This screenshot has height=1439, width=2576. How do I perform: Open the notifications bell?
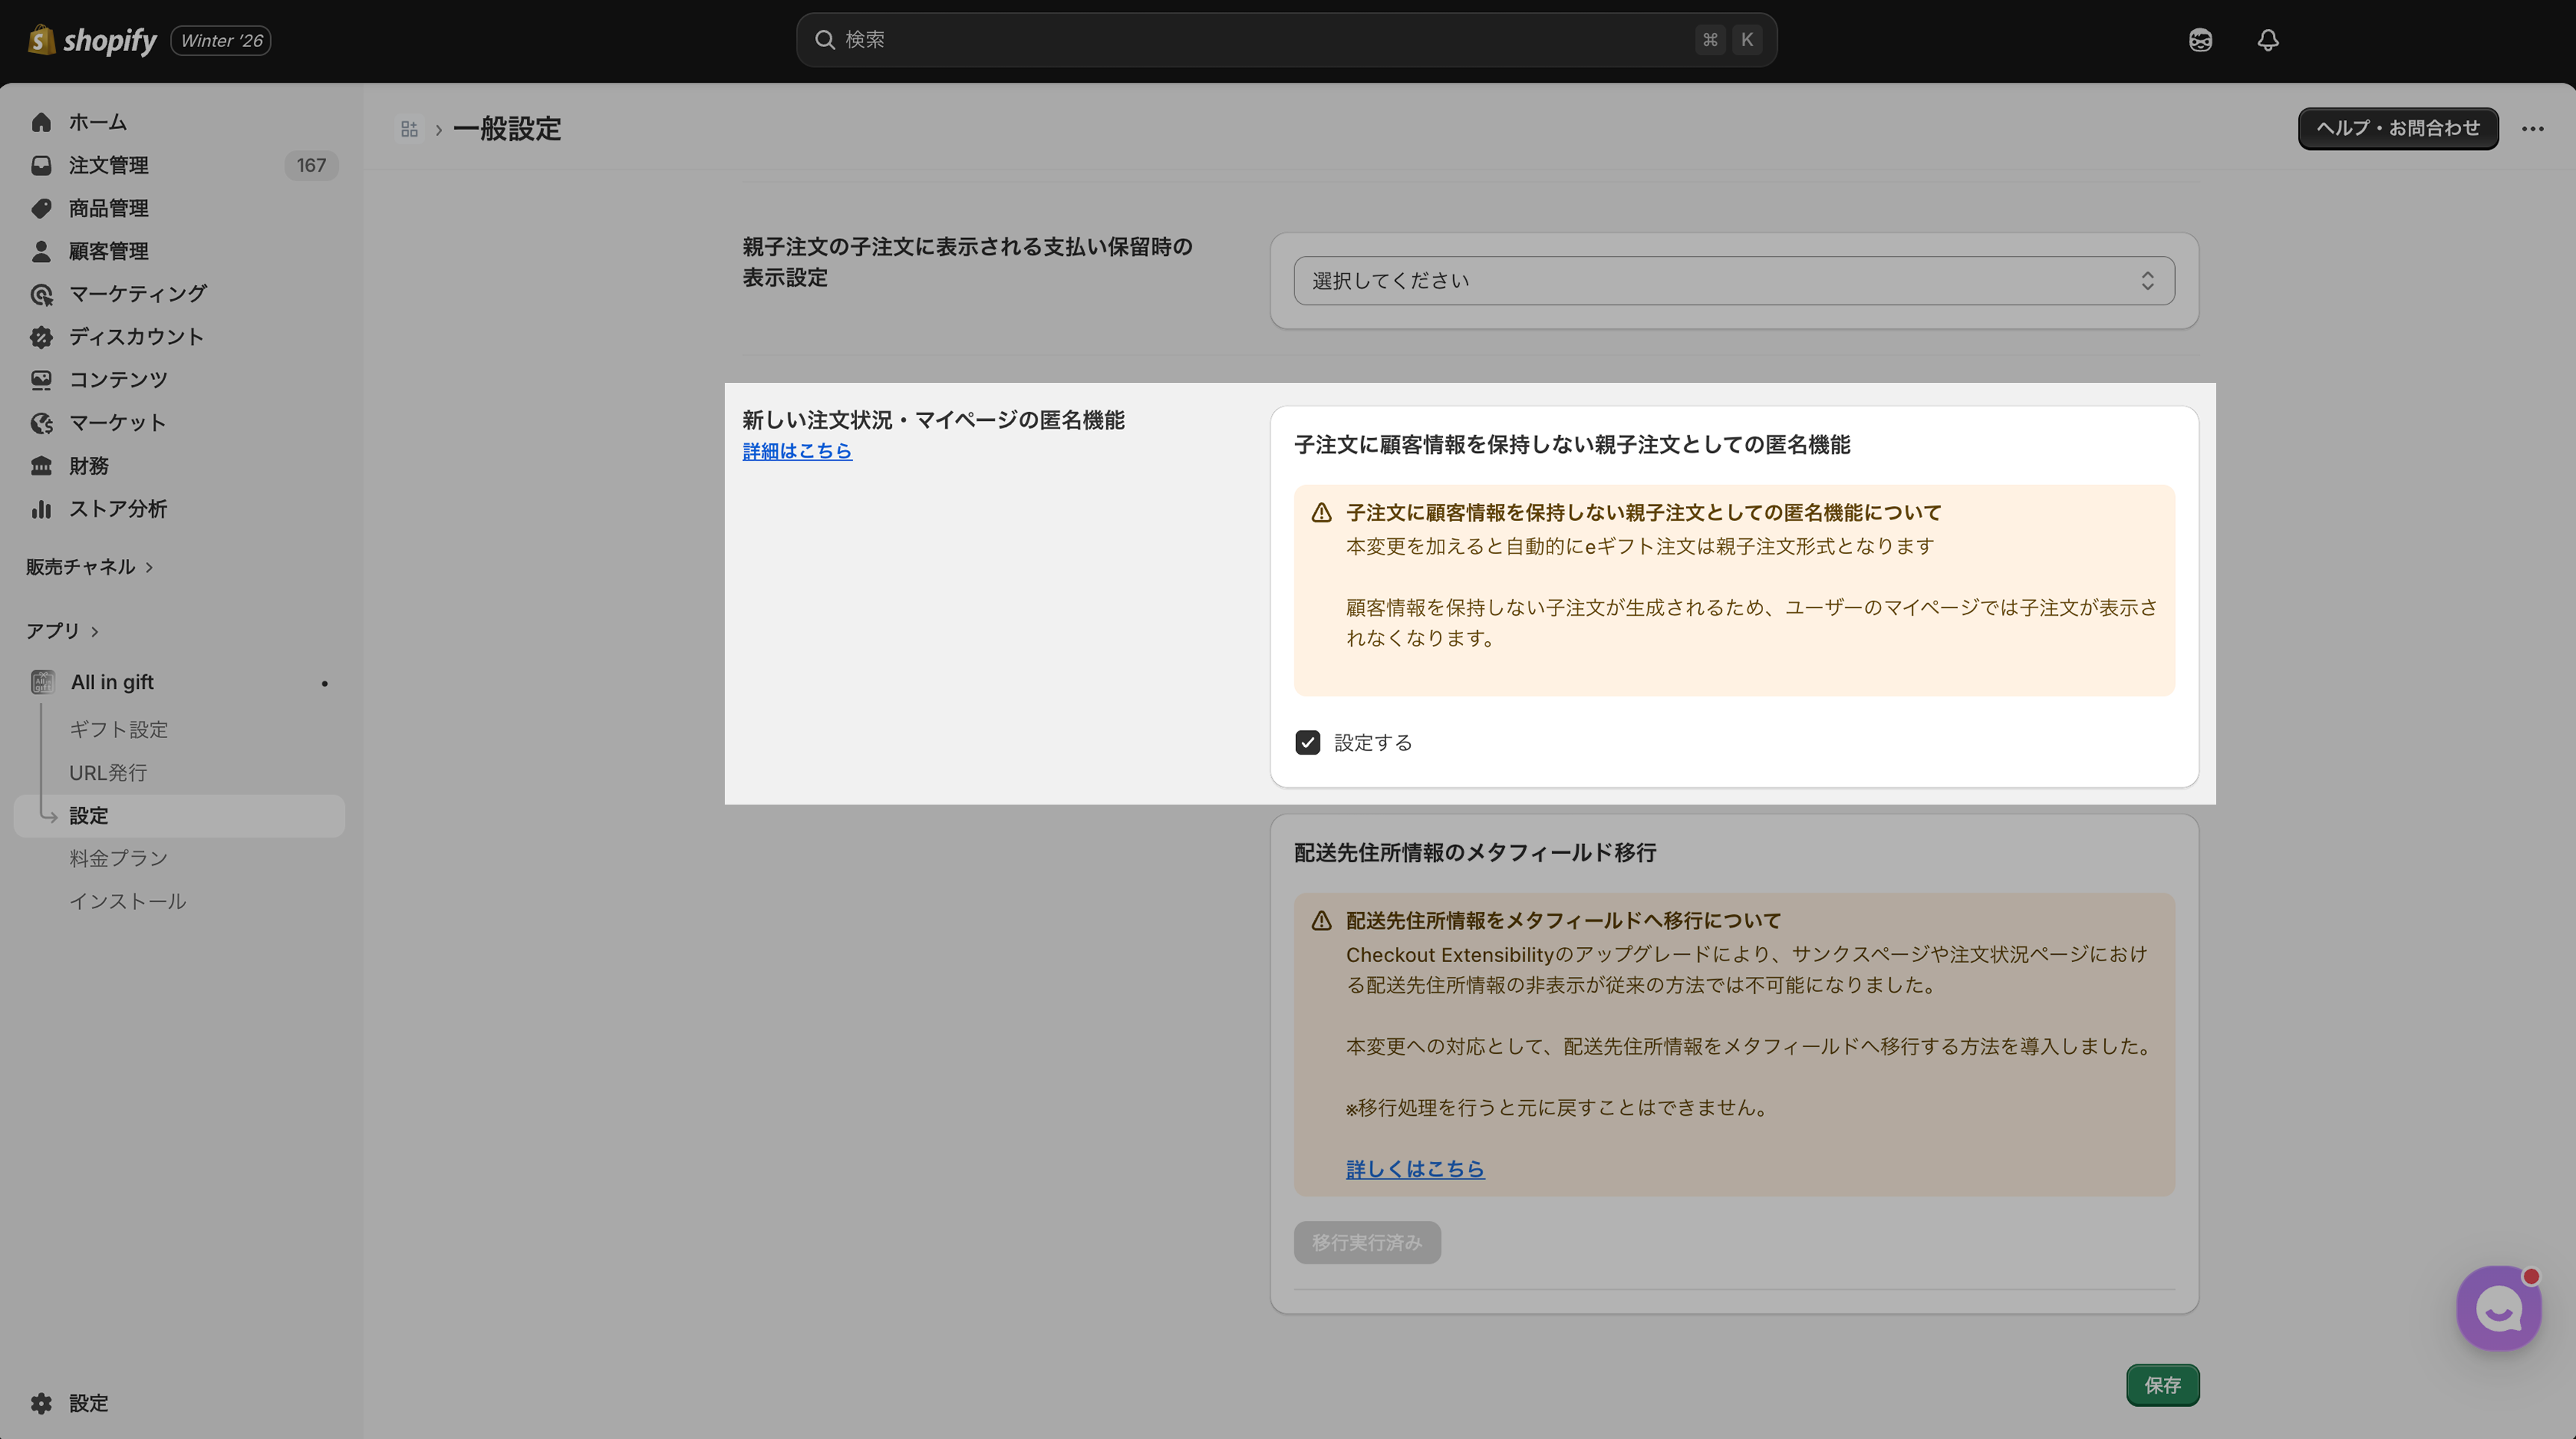coord(2268,40)
